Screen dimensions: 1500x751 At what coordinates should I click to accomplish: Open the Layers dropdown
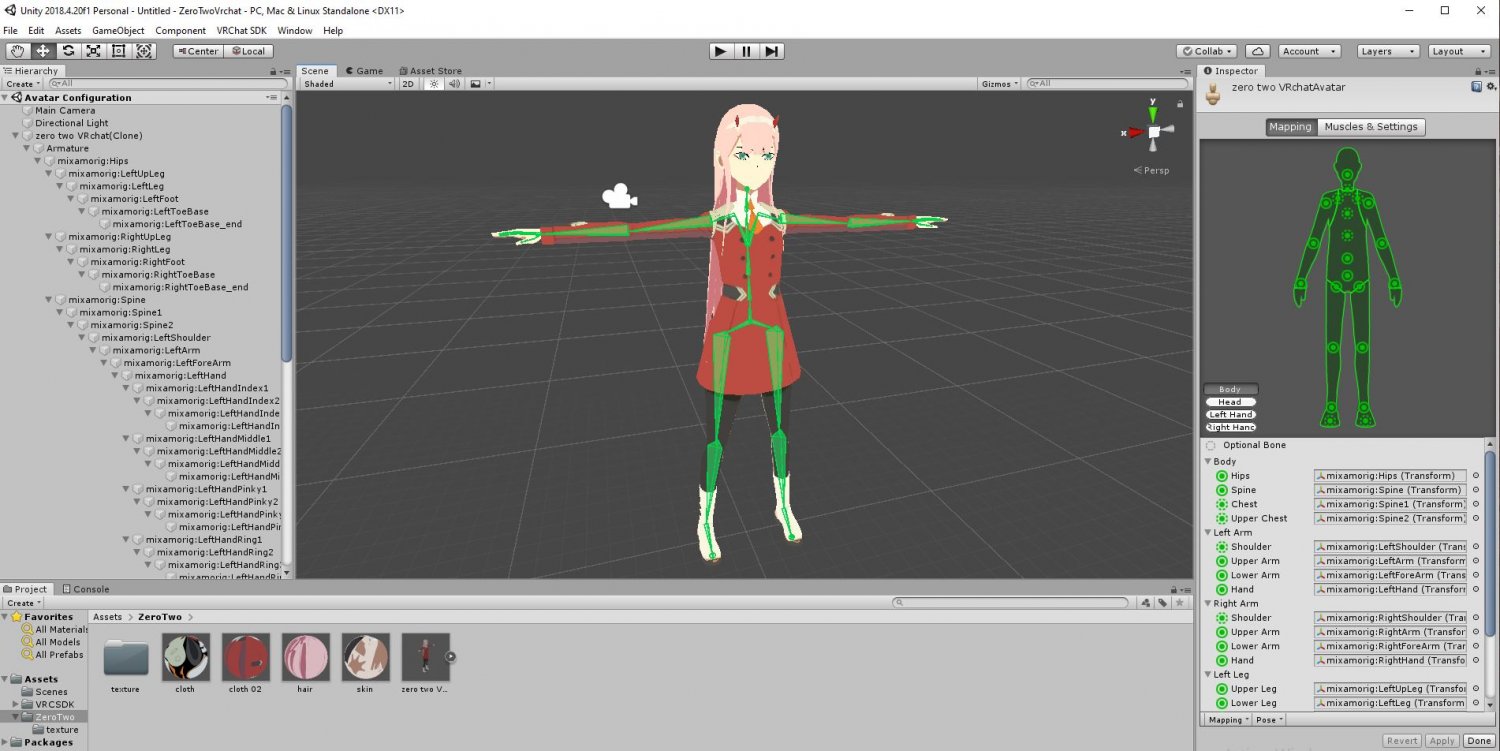1388,51
